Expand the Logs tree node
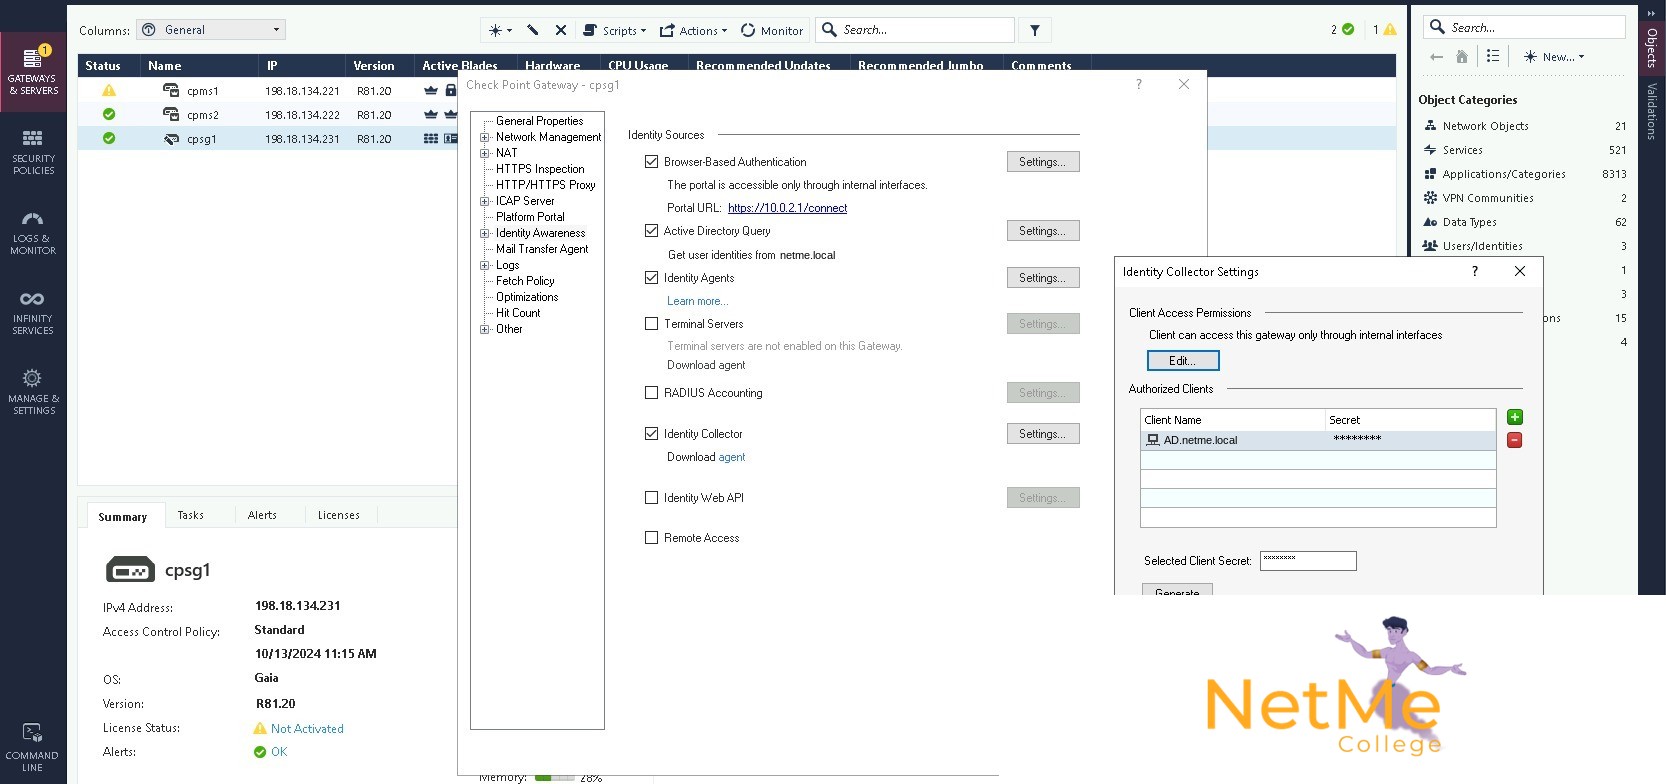This screenshot has width=1666, height=784. tap(485, 265)
